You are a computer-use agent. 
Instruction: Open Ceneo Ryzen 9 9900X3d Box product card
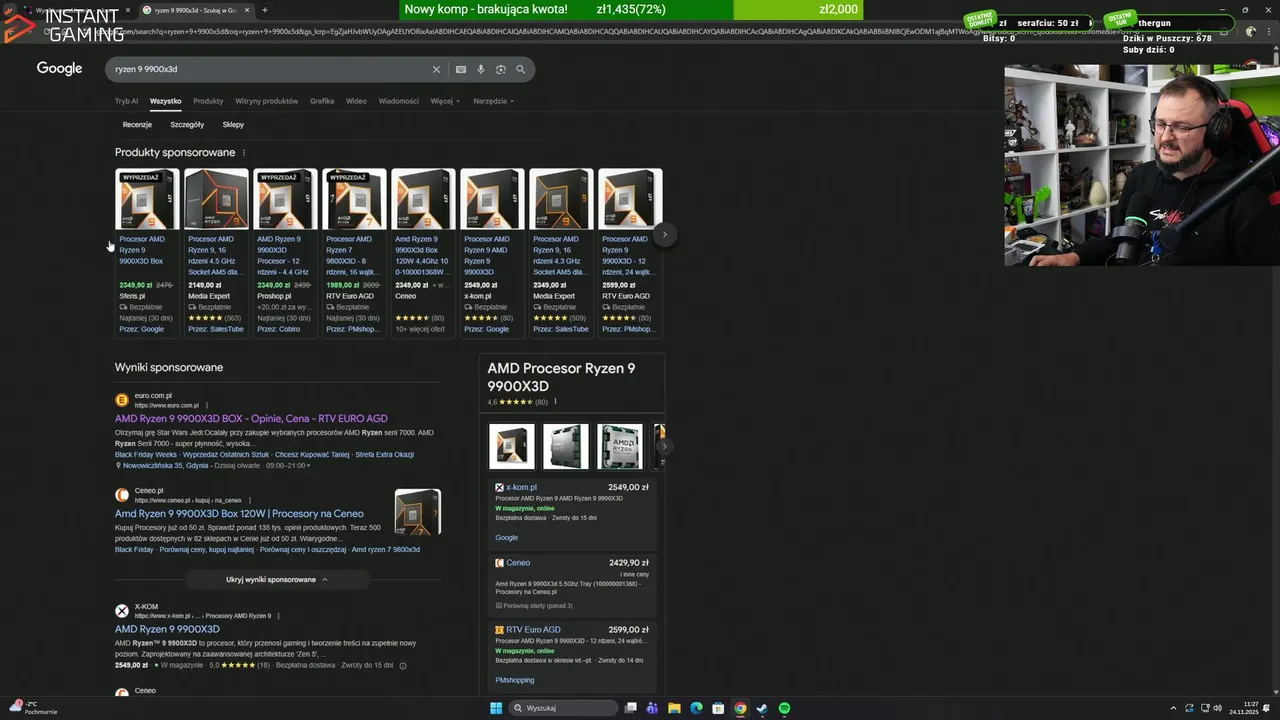424,252
